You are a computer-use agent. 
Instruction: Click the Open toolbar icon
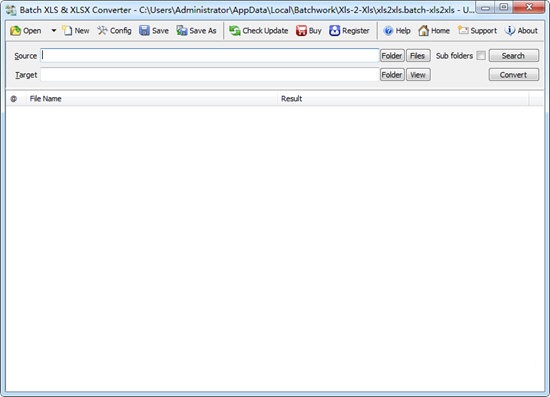[25, 31]
